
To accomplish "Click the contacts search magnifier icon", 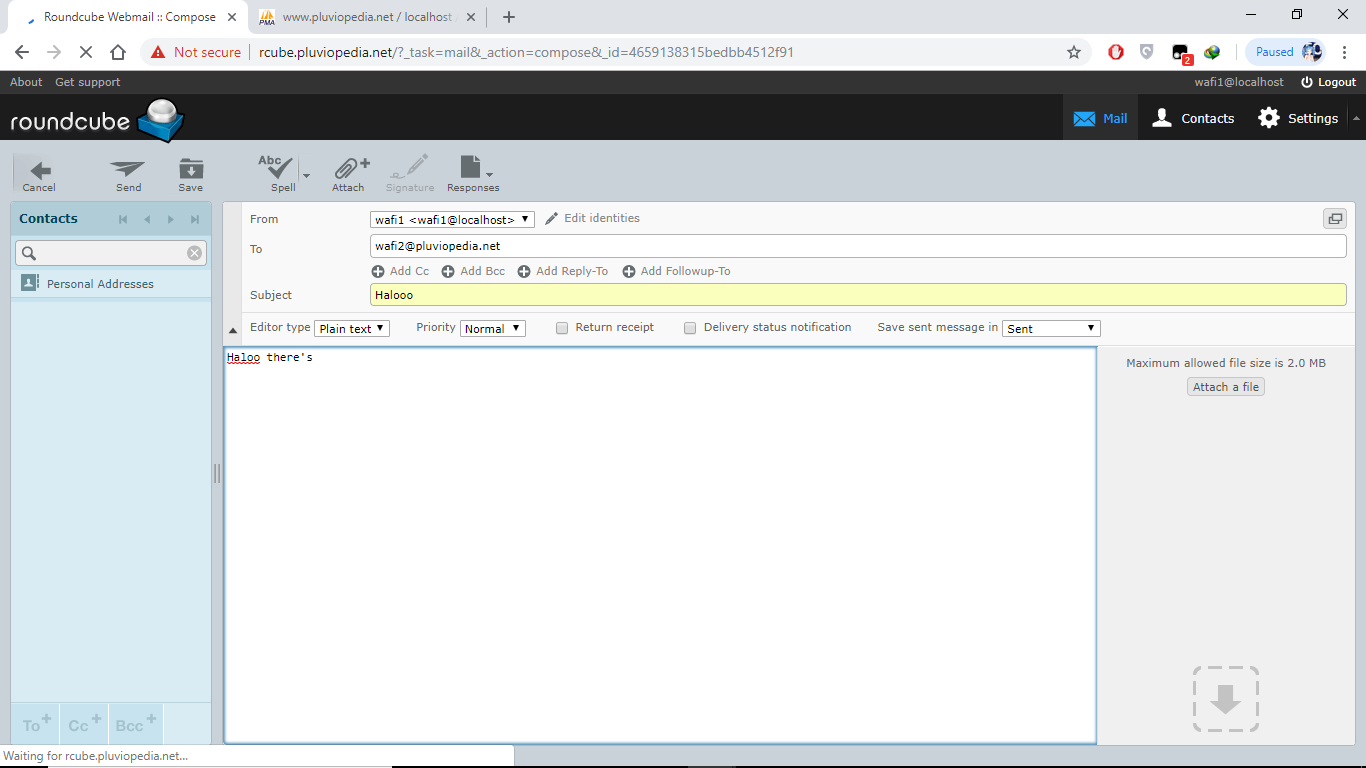I will [29, 253].
